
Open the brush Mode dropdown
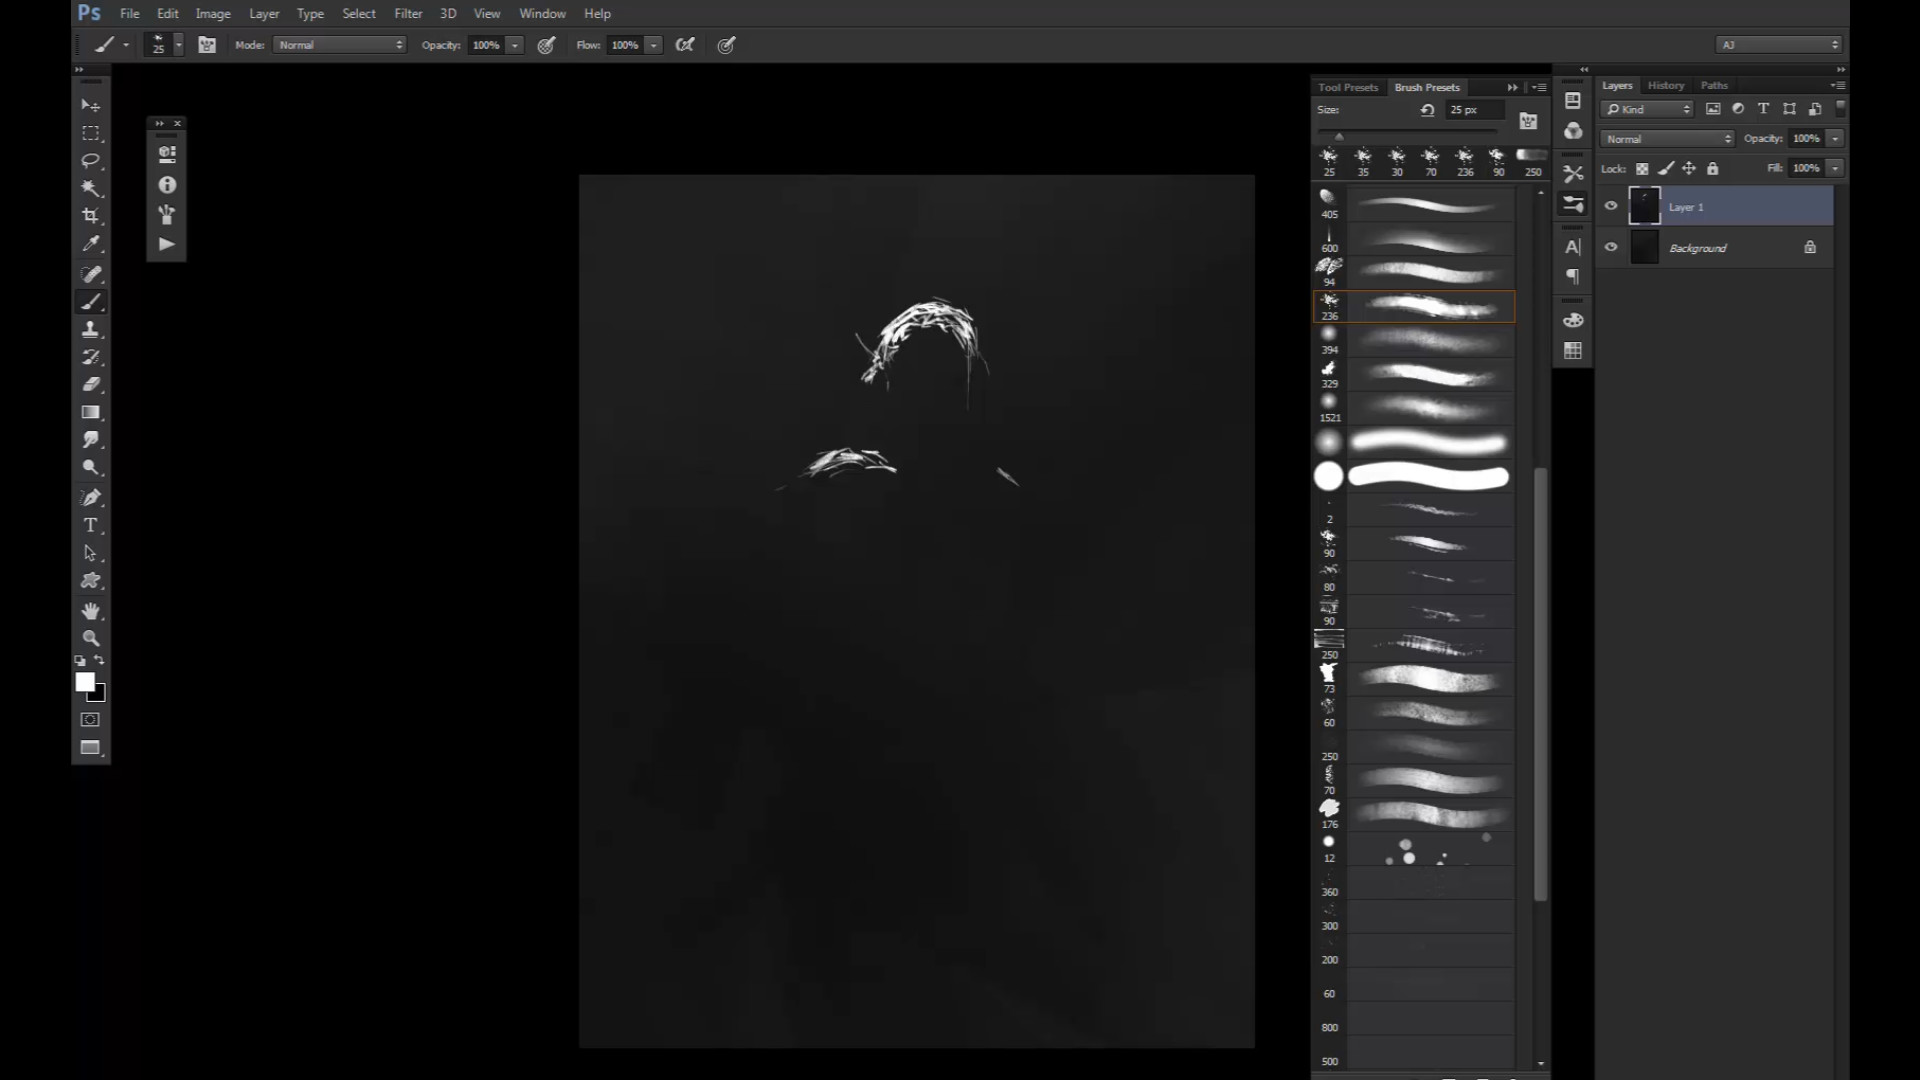pyautogui.click(x=340, y=45)
